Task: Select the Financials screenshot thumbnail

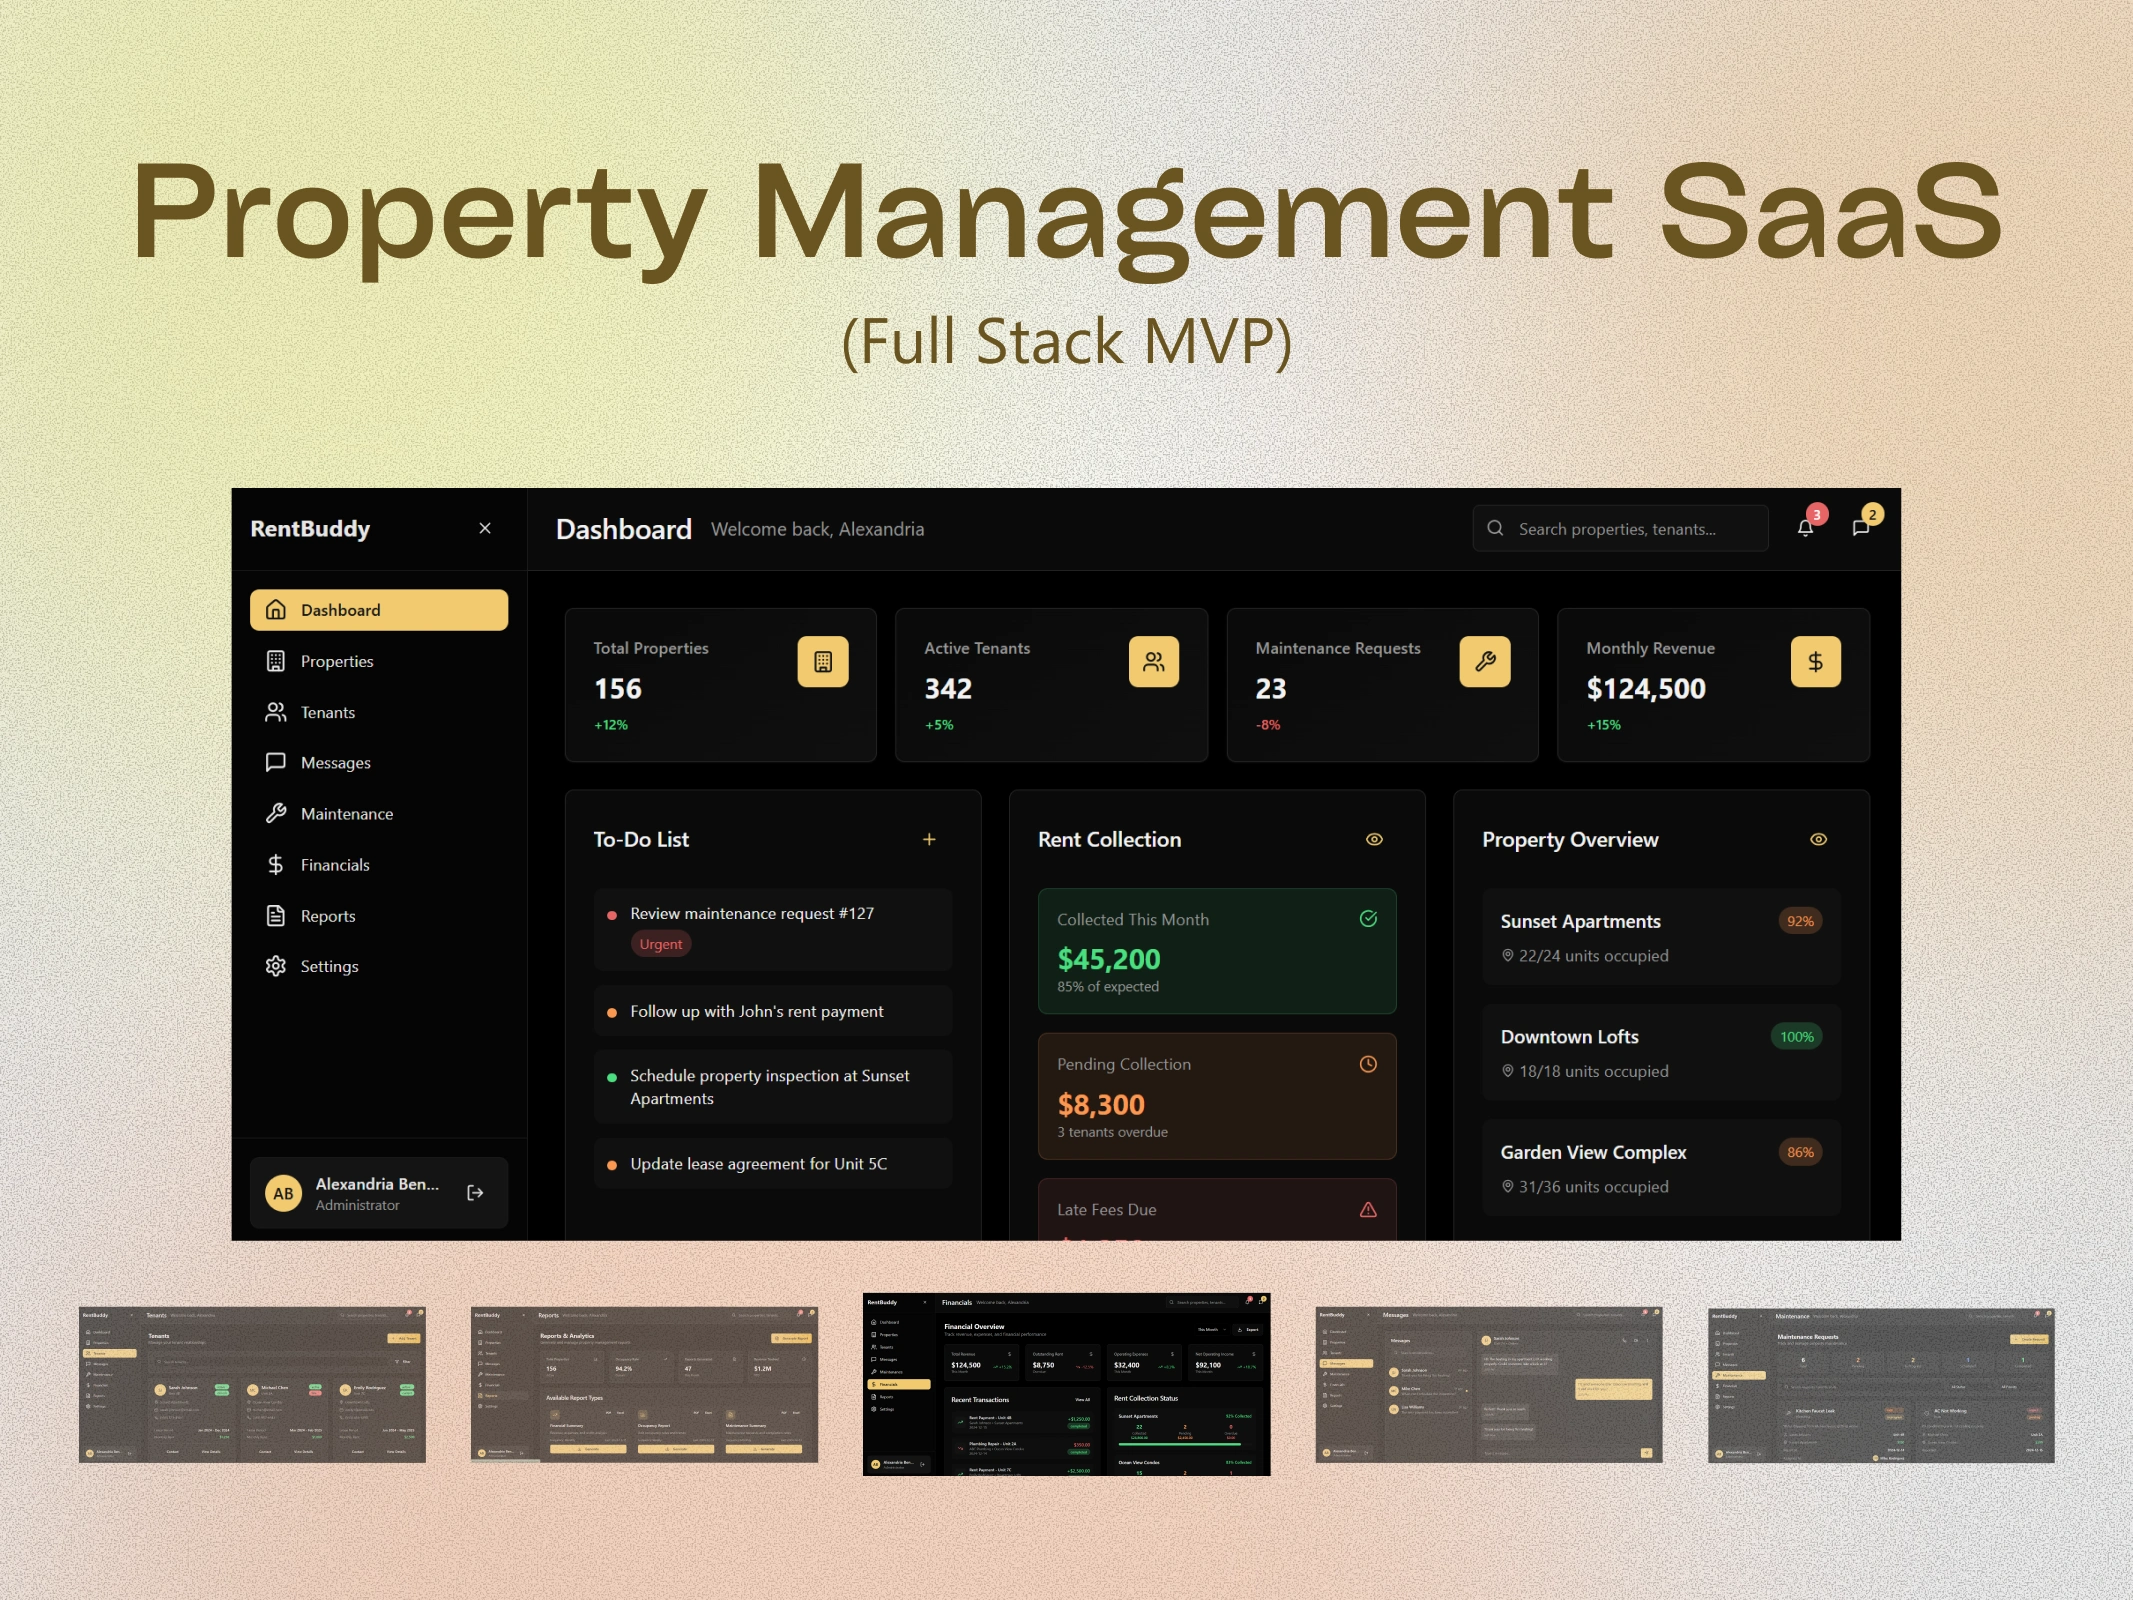Action: [x=1066, y=1384]
